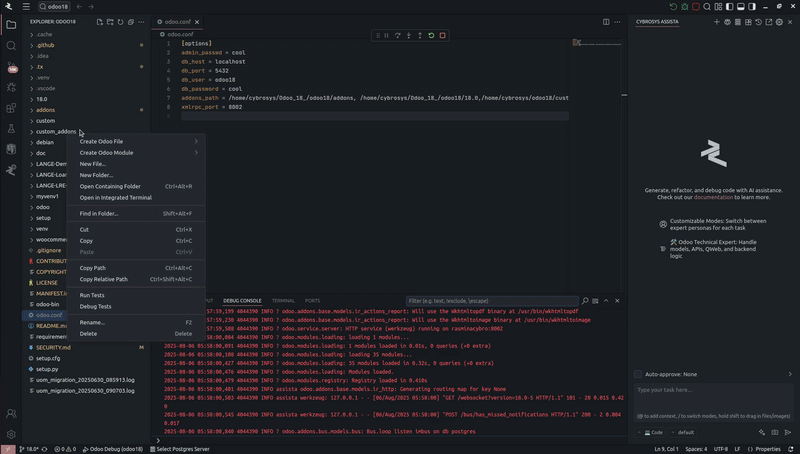Choose Open in Integrated Terminal
Image resolution: width=800 pixels, height=454 pixels.
tap(136, 198)
